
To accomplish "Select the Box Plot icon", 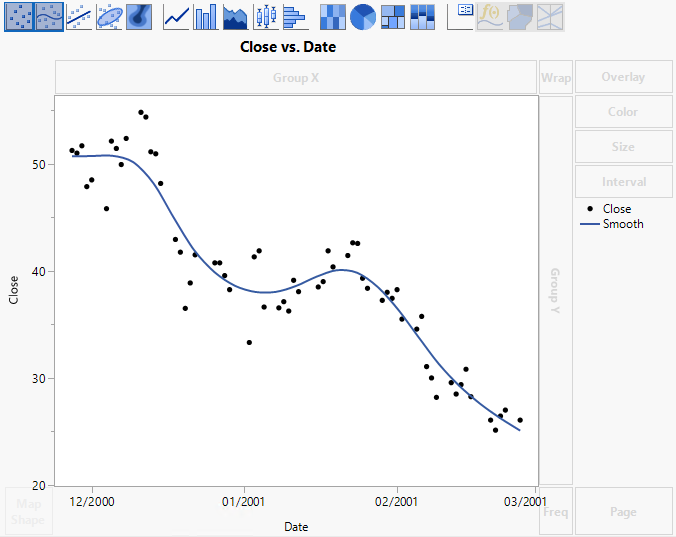I will [x=266, y=17].
